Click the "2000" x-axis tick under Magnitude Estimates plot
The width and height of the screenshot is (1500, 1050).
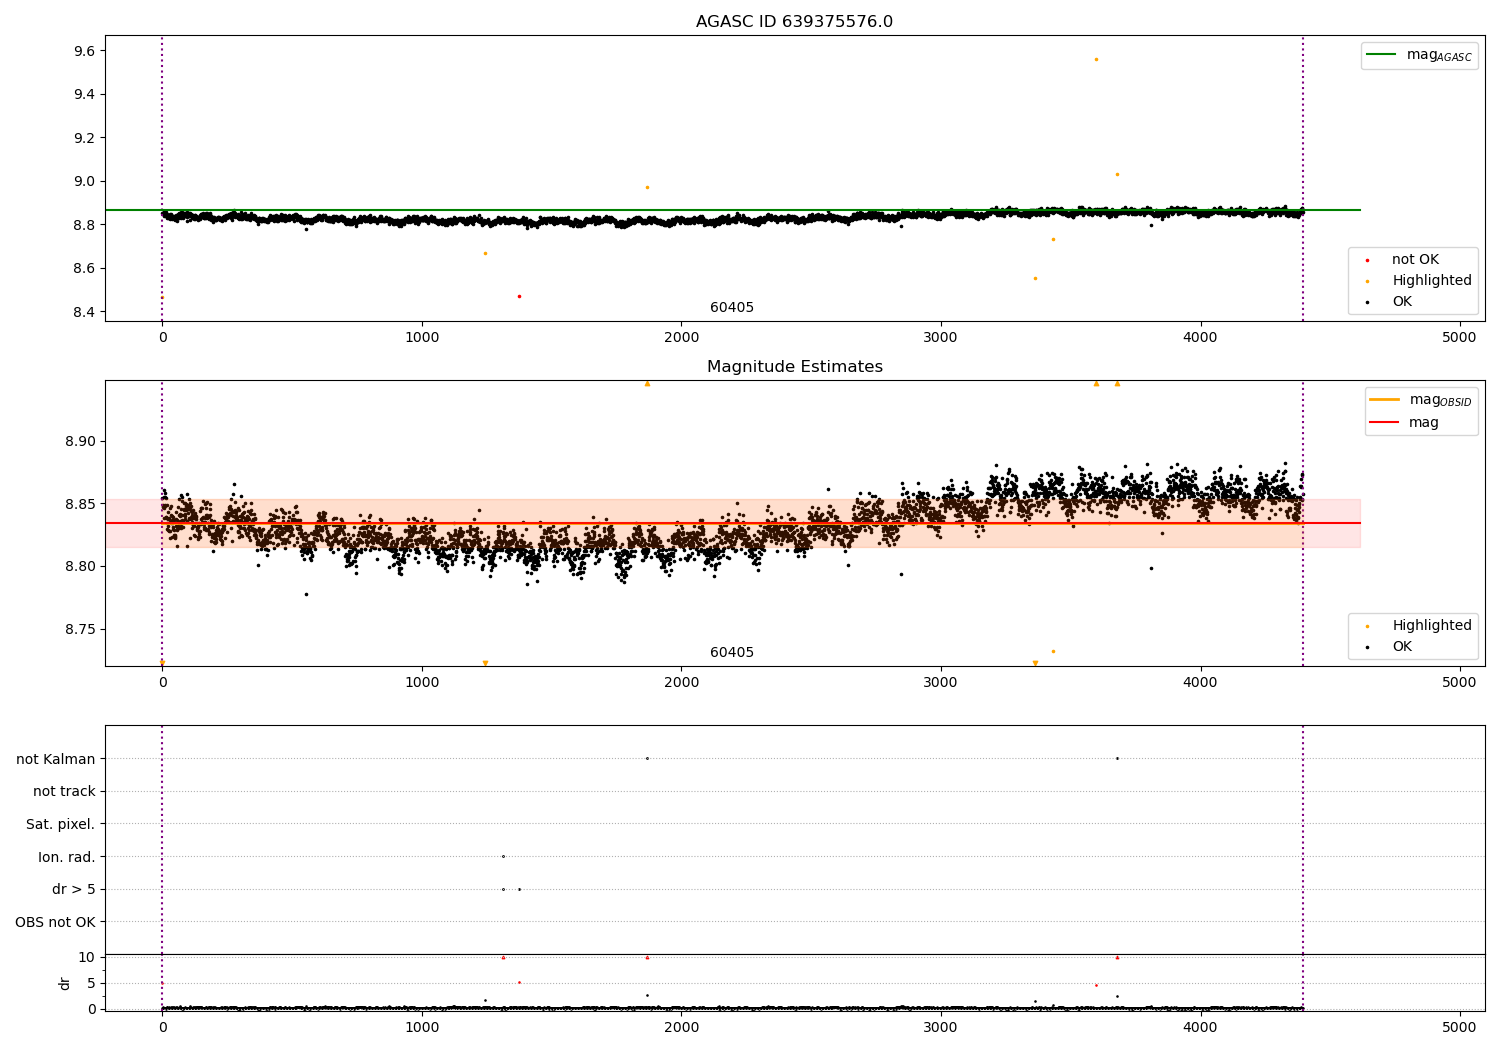681,682
